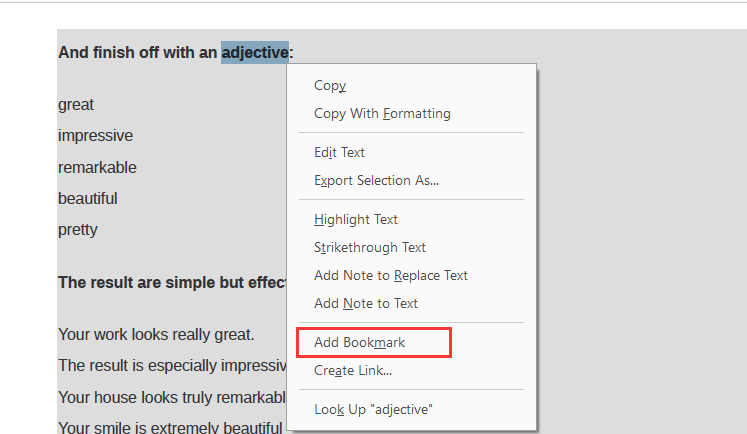
Task: Look Up "adjective" from the context menu
Action: point(373,410)
